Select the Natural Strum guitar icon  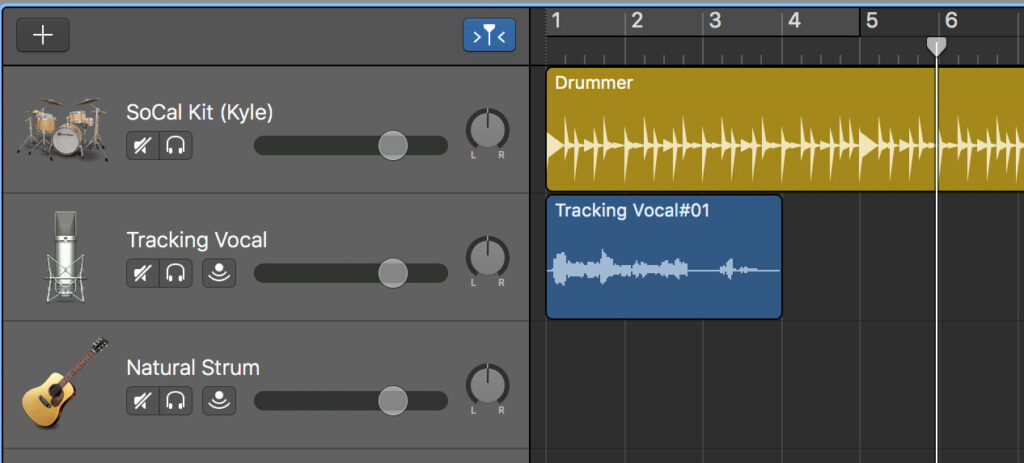click(x=64, y=383)
